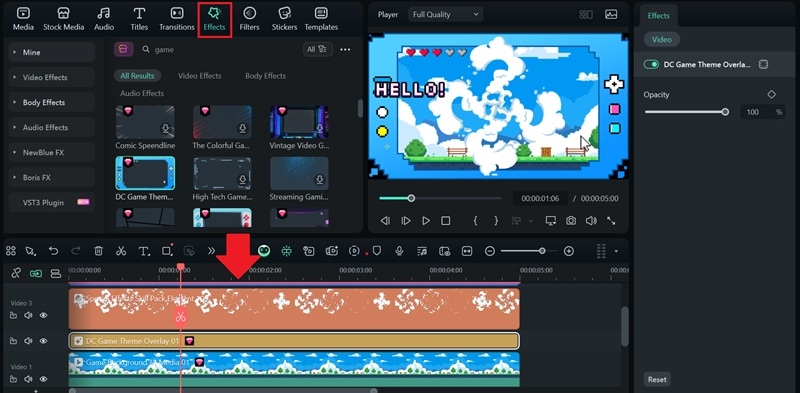Viewport: 800px width, 393px height.
Task: Download the Streaming Gami... effect
Action: (319, 179)
